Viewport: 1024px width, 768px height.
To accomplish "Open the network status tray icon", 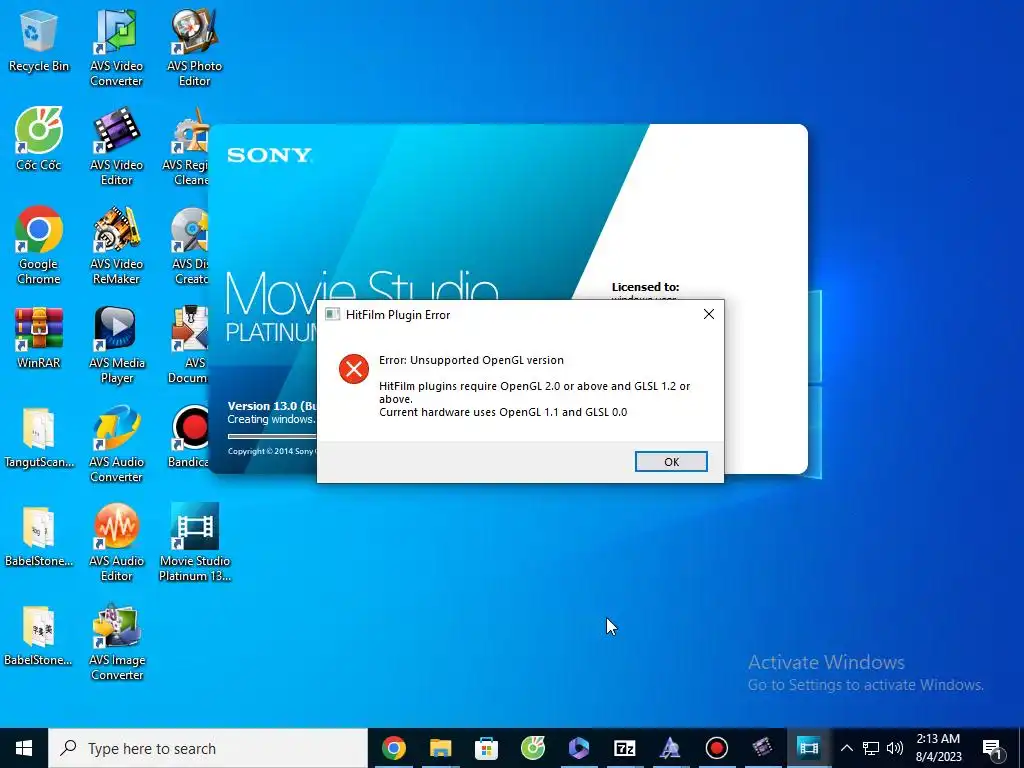I will tap(871, 748).
